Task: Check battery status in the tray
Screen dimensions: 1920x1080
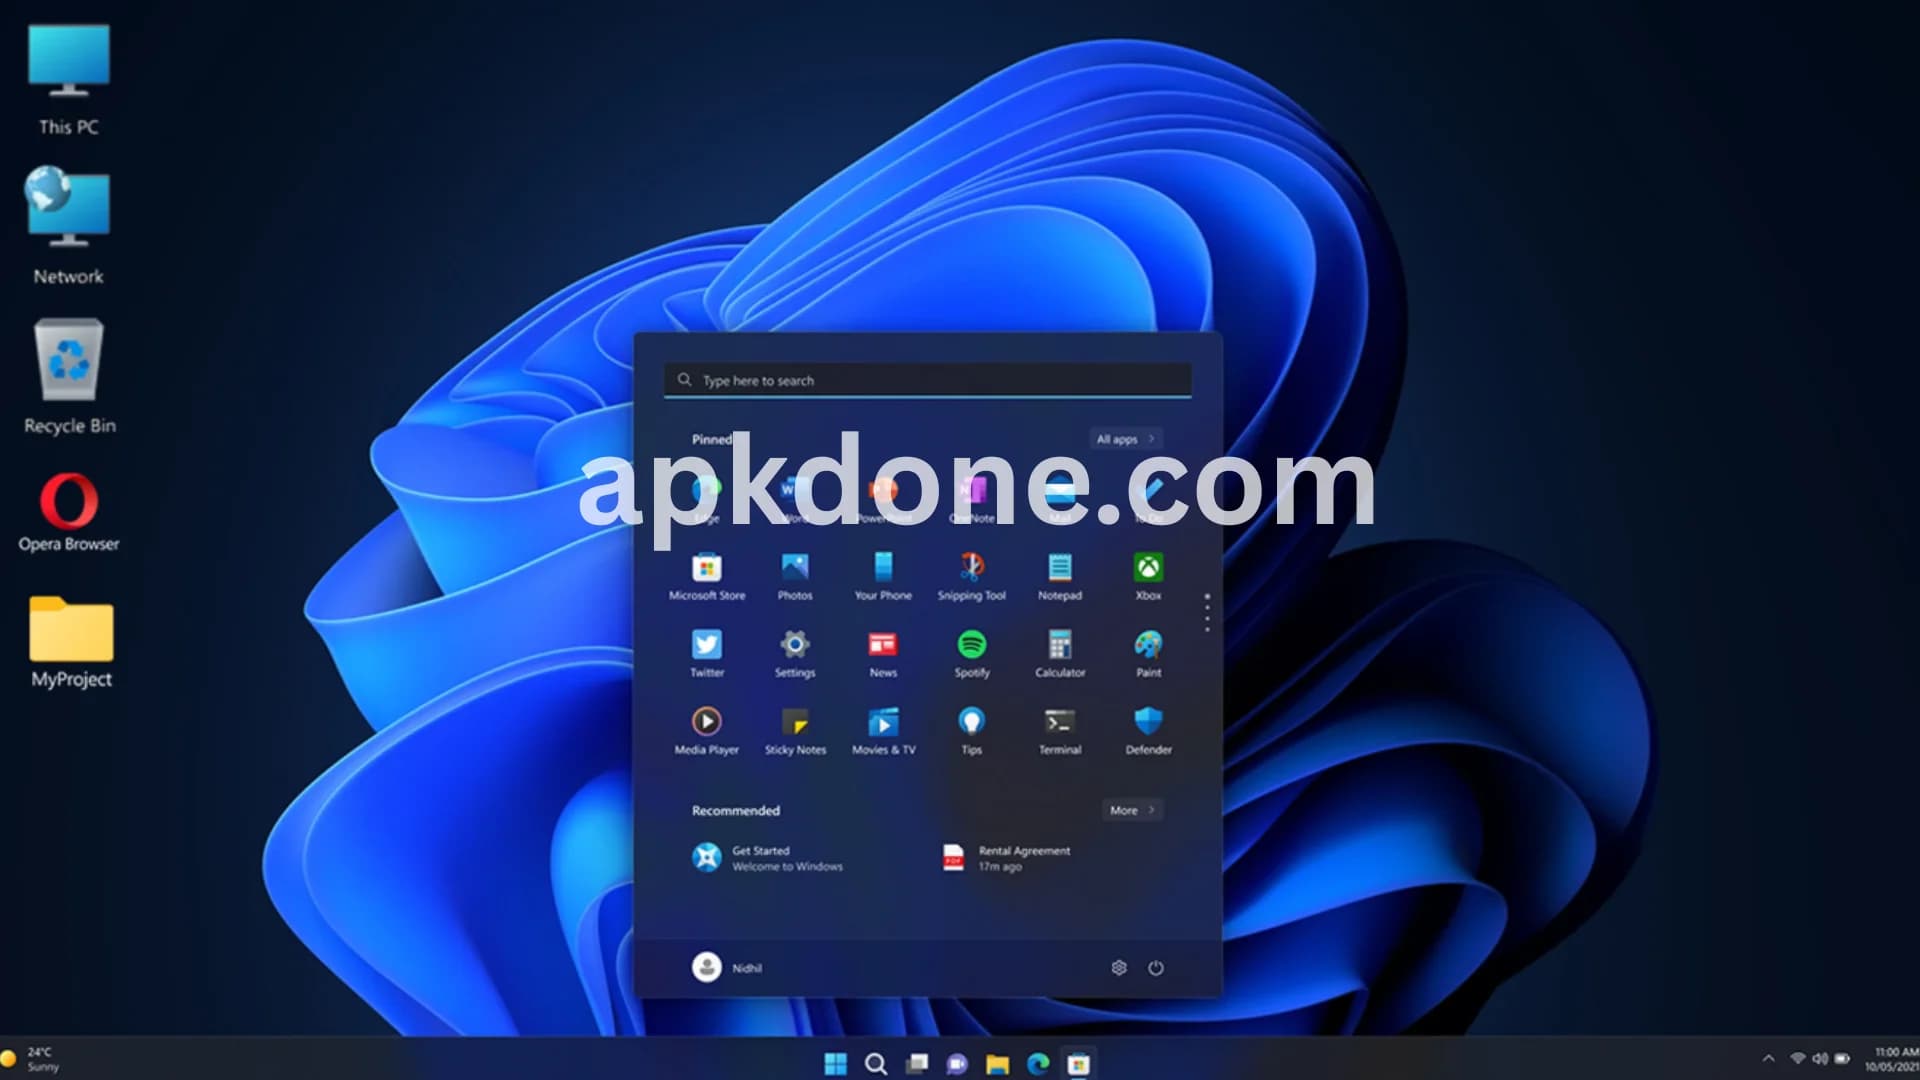Action: coord(1842,1058)
